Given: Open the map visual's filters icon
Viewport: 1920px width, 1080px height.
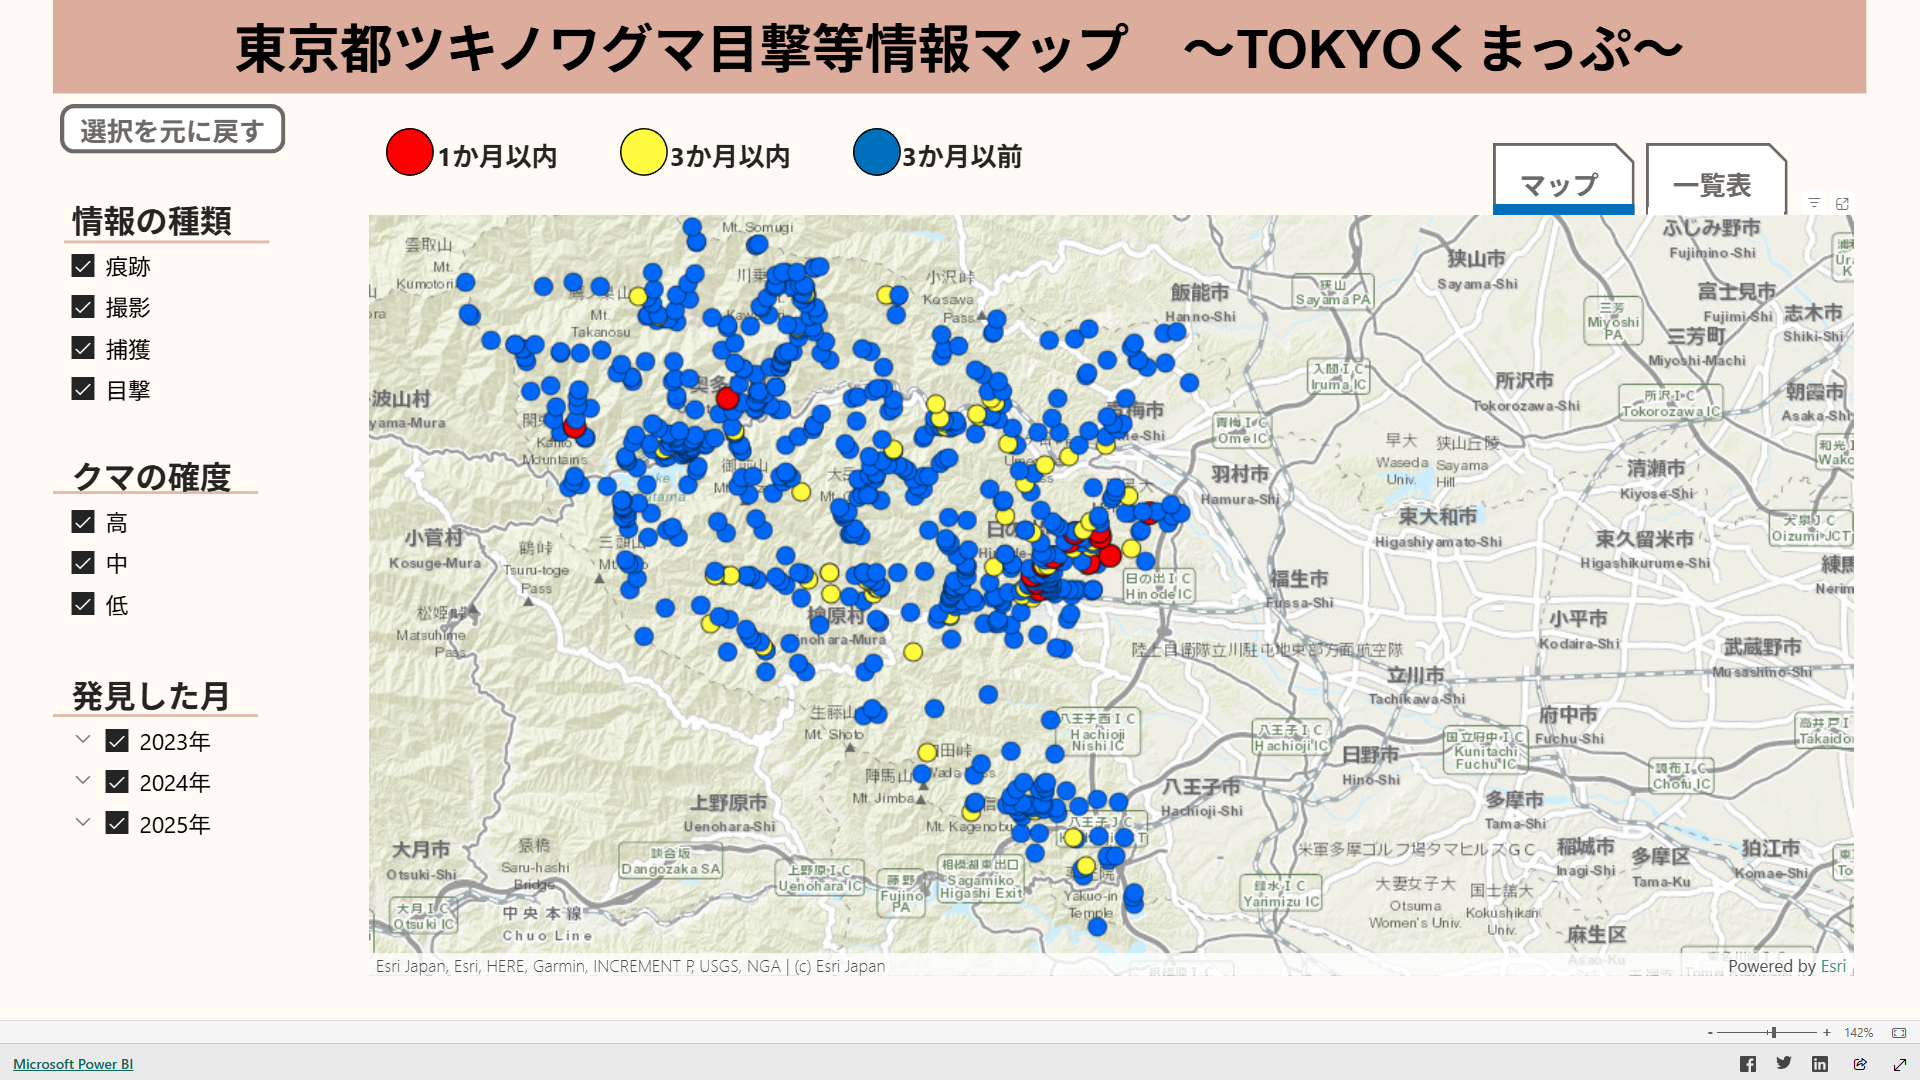Looking at the screenshot, I should (1814, 203).
